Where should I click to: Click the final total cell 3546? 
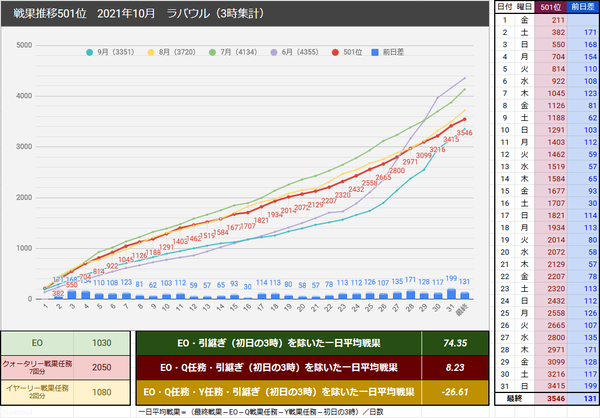[x=551, y=399]
